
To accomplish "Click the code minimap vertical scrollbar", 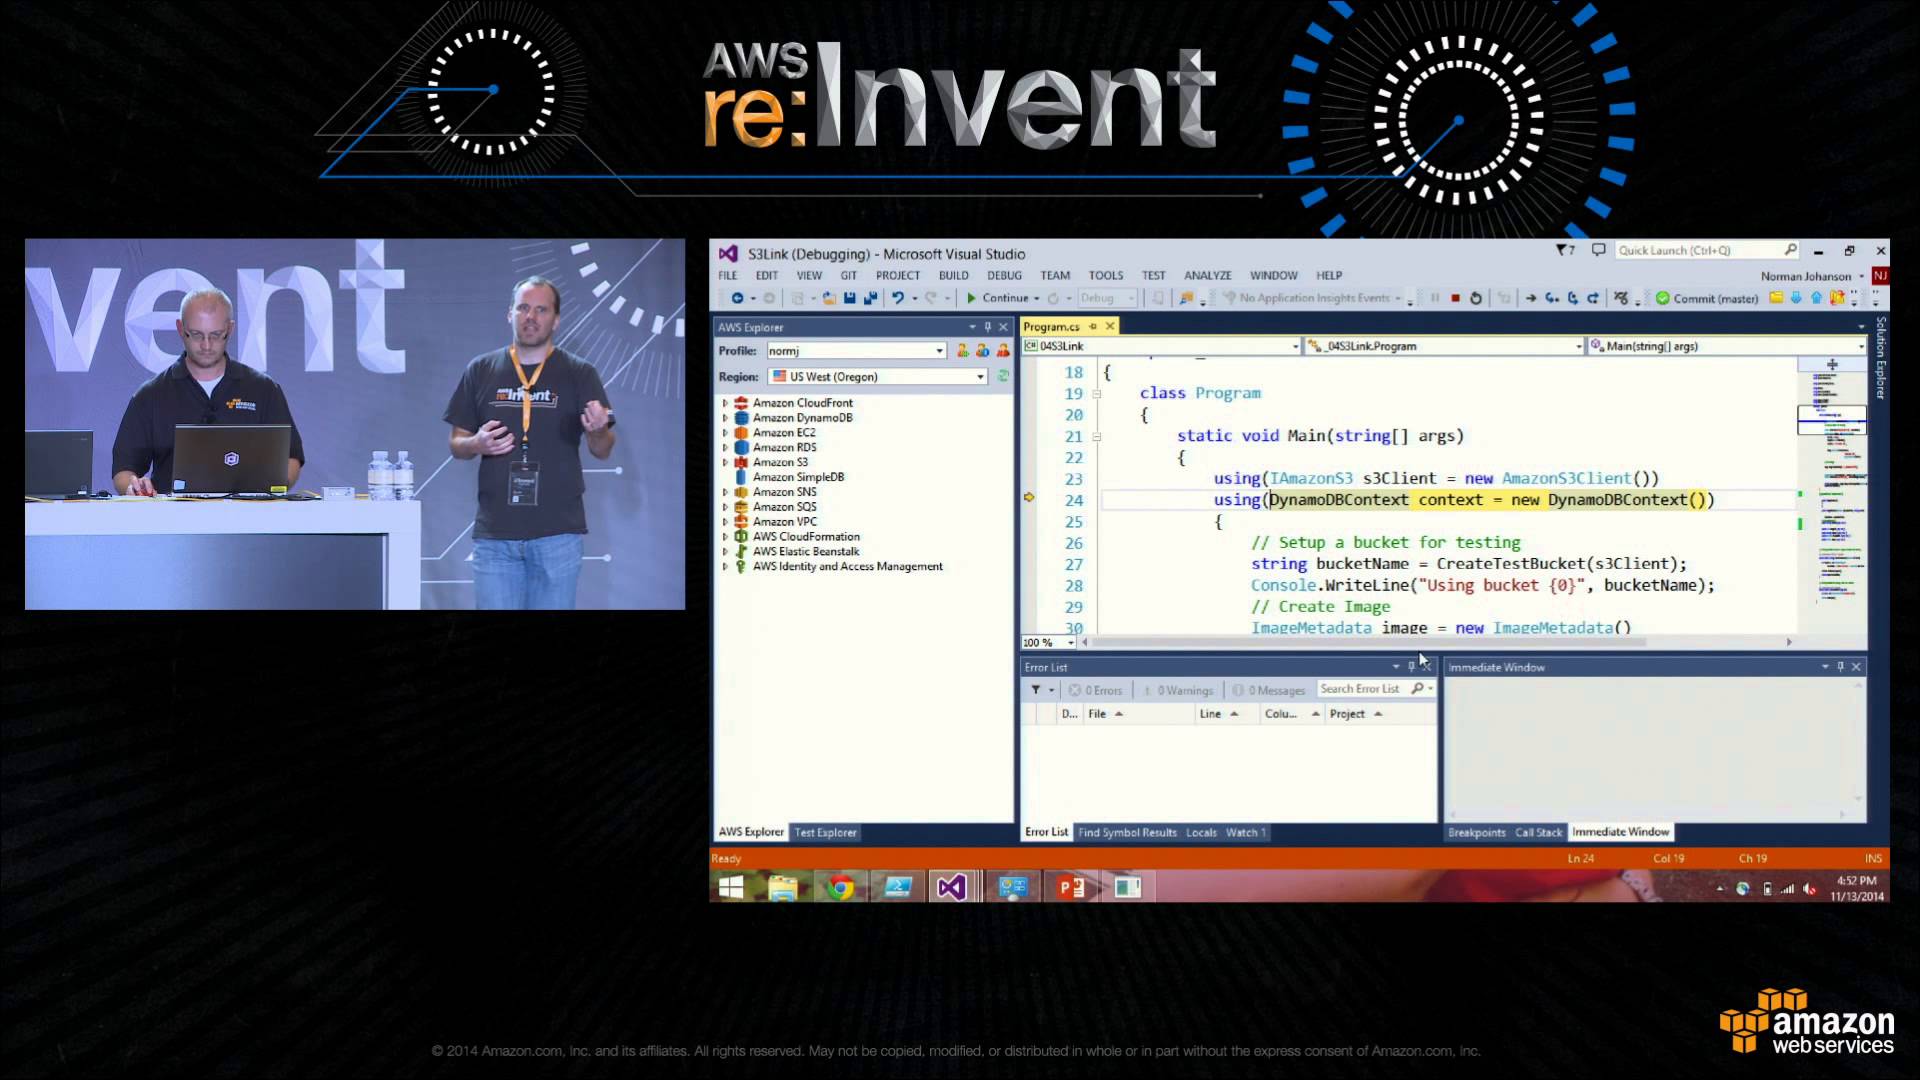I will point(1832,495).
